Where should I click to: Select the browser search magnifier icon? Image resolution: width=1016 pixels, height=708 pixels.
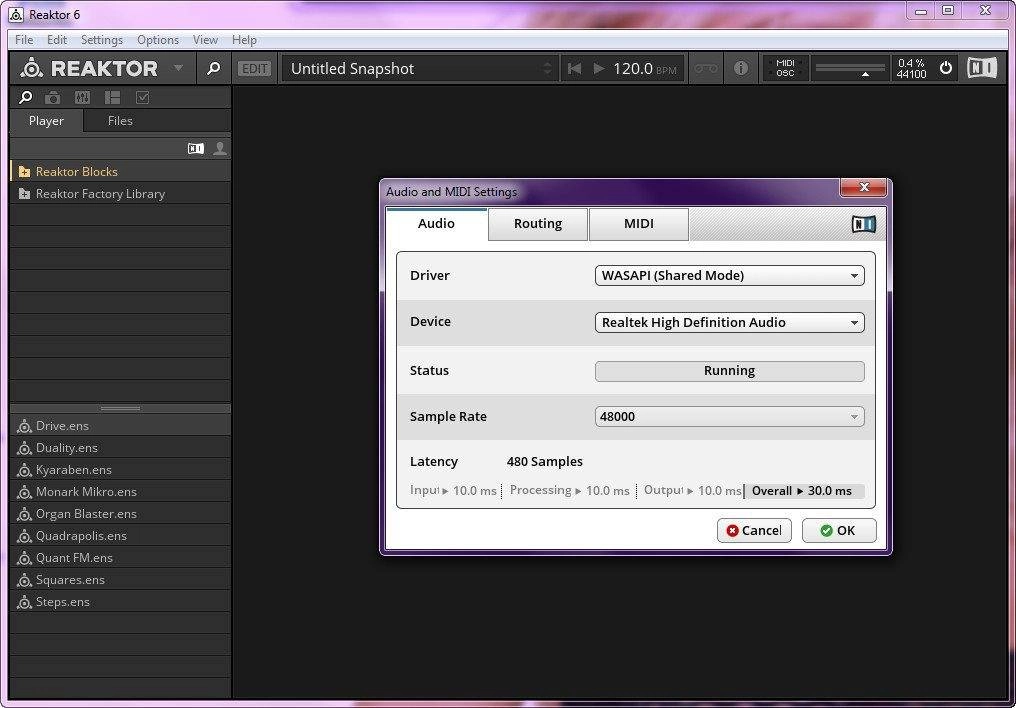(x=25, y=97)
